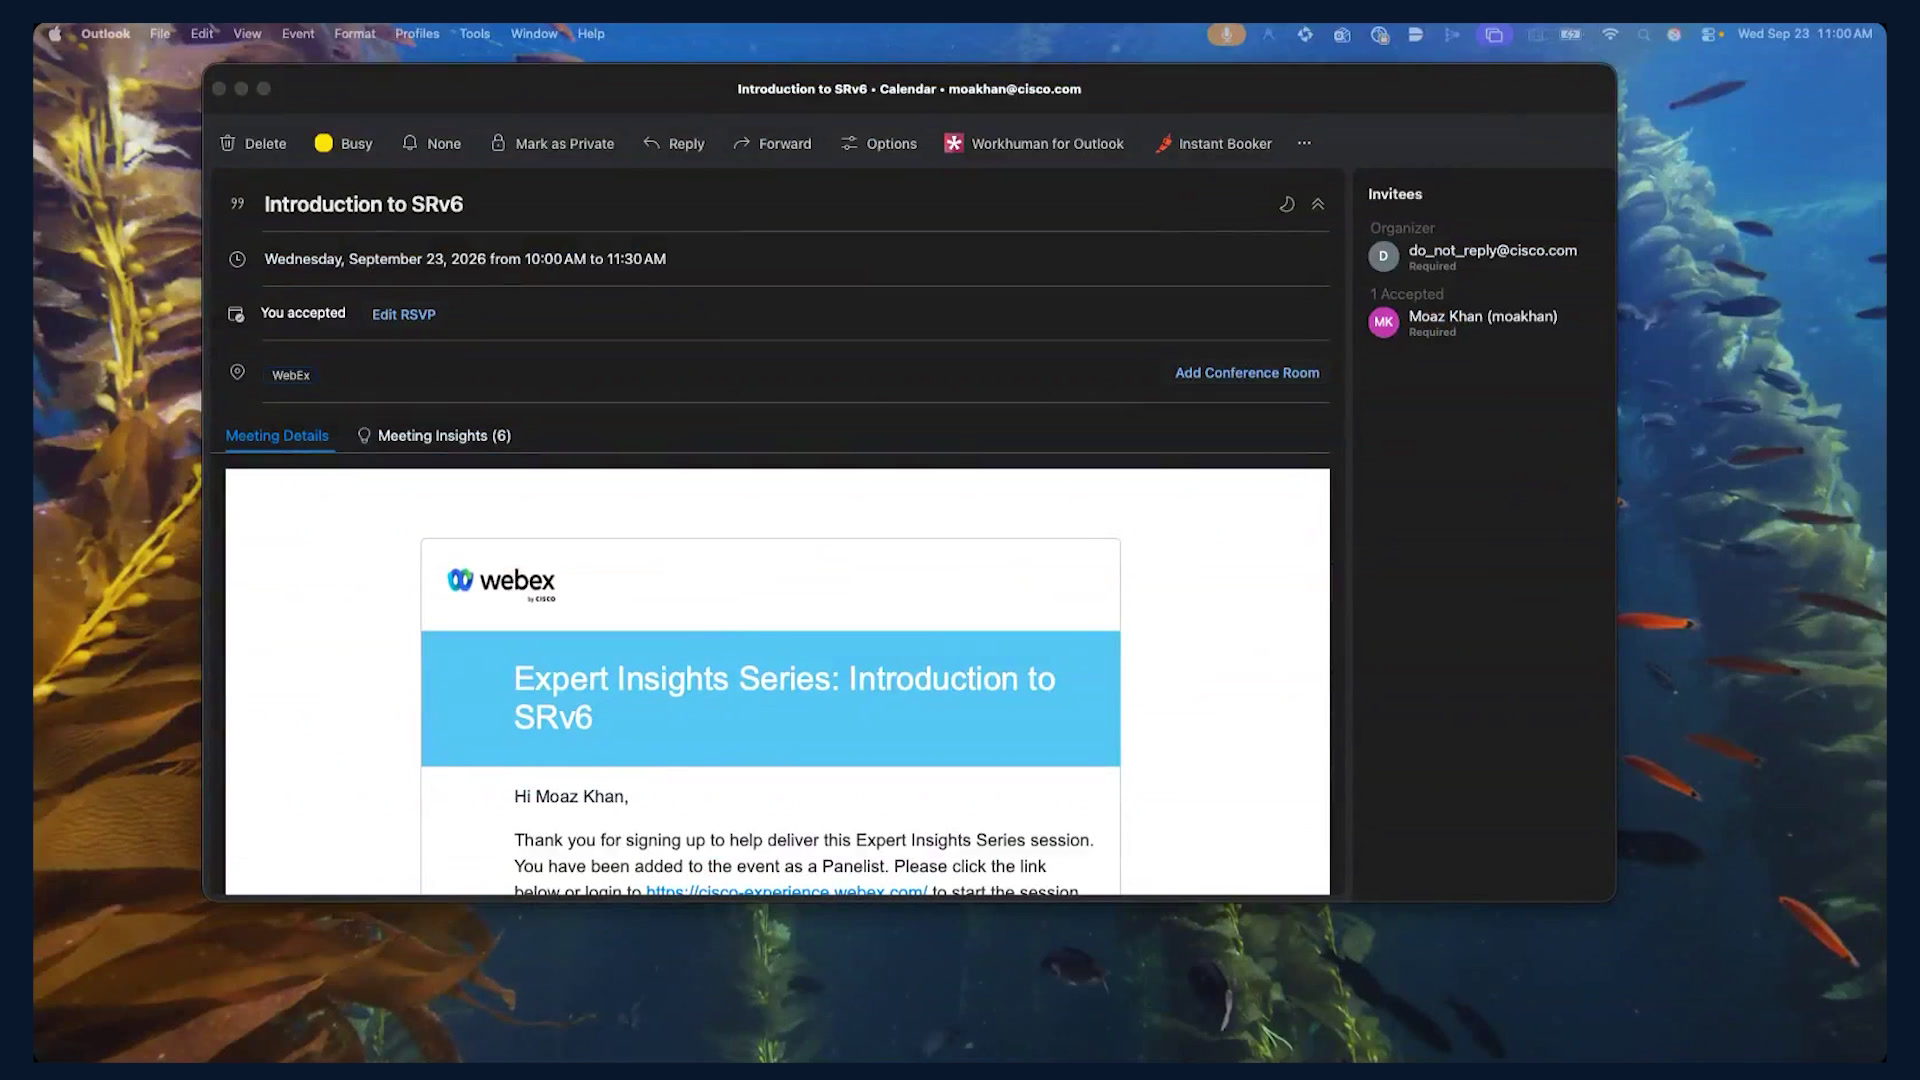
Task: Click Add Conference Room link
Action: [1247, 373]
